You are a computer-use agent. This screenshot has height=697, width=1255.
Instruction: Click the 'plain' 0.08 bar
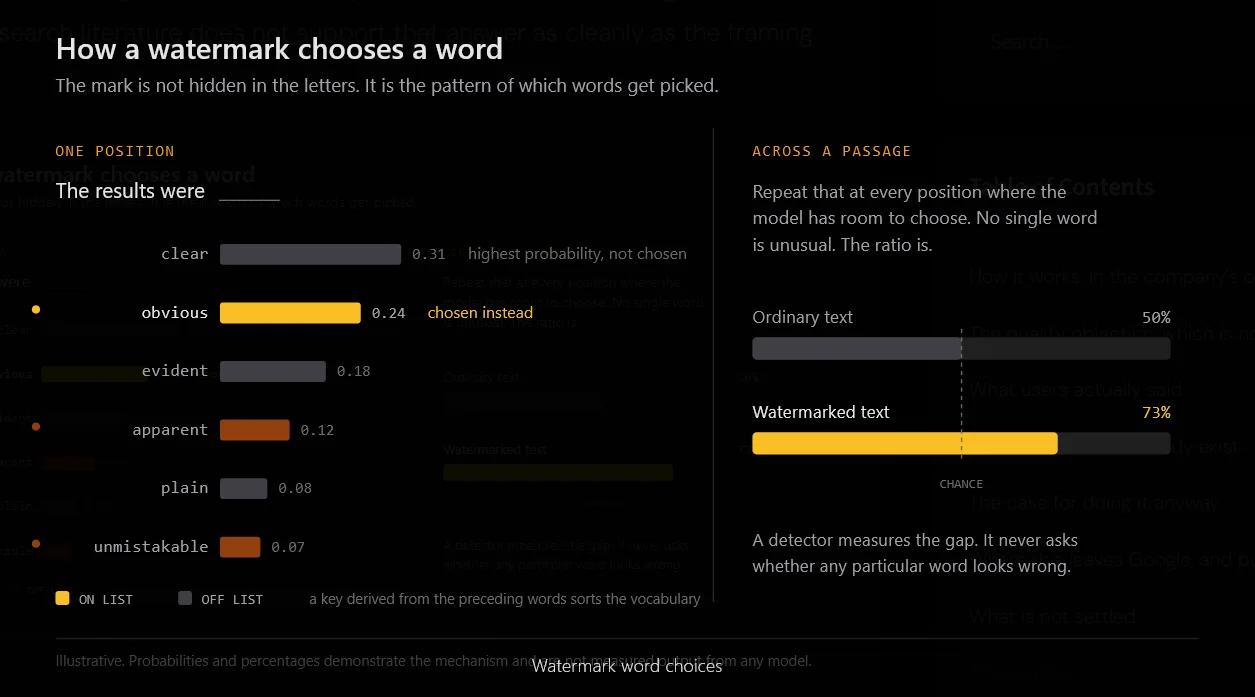[244, 488]
